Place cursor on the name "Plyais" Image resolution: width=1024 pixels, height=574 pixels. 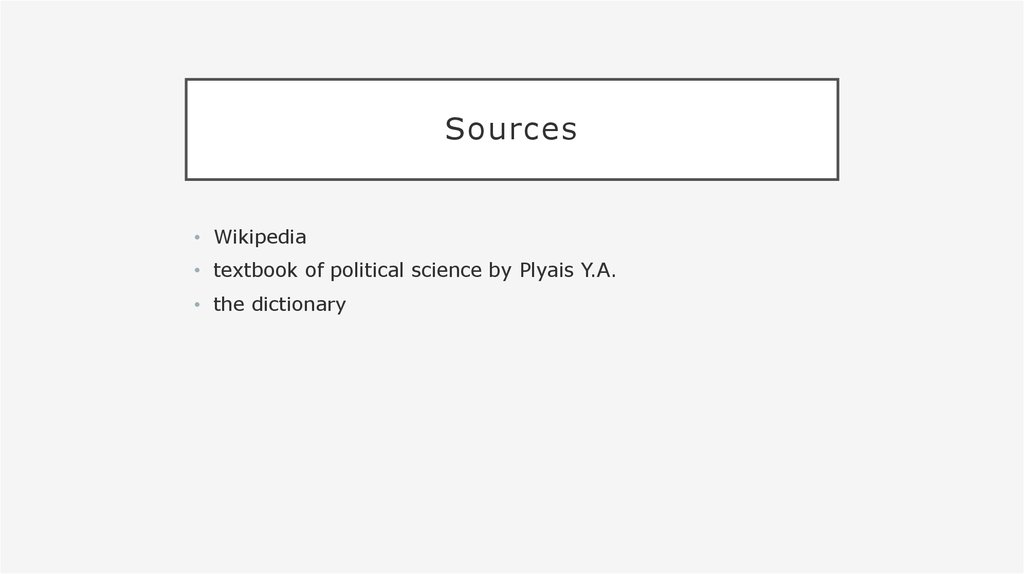tap(547, 270)
